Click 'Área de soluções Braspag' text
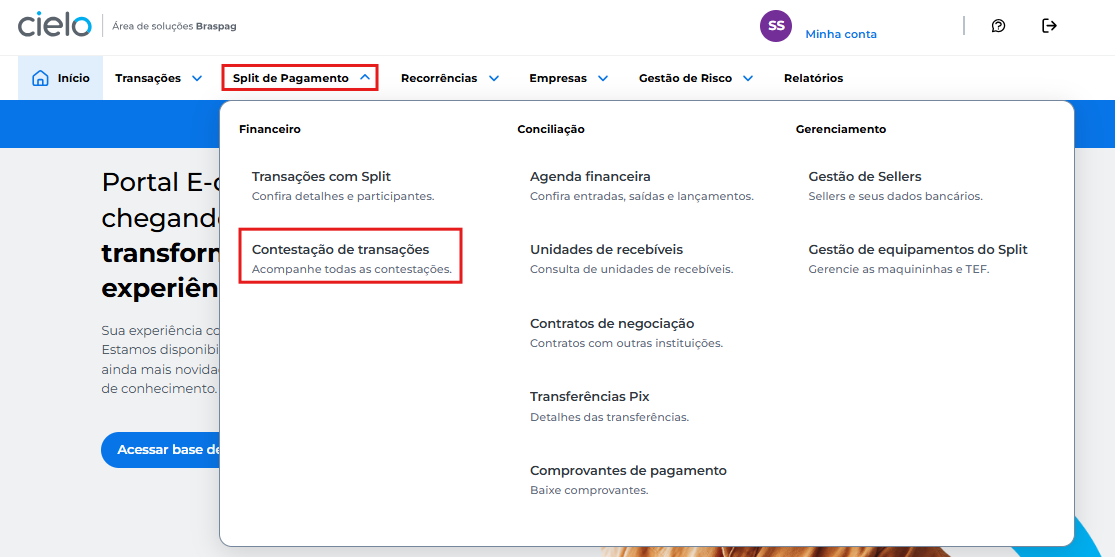 [175, 26]
